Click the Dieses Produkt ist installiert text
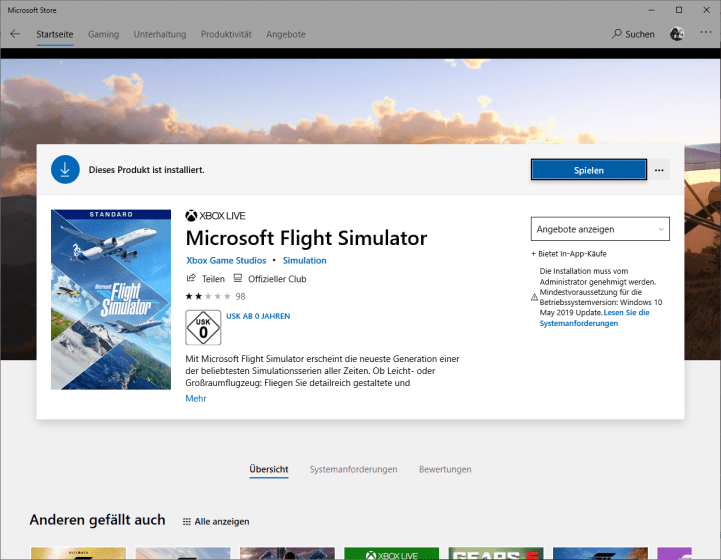This screenshot has height=560, width=721. [147, 170]
